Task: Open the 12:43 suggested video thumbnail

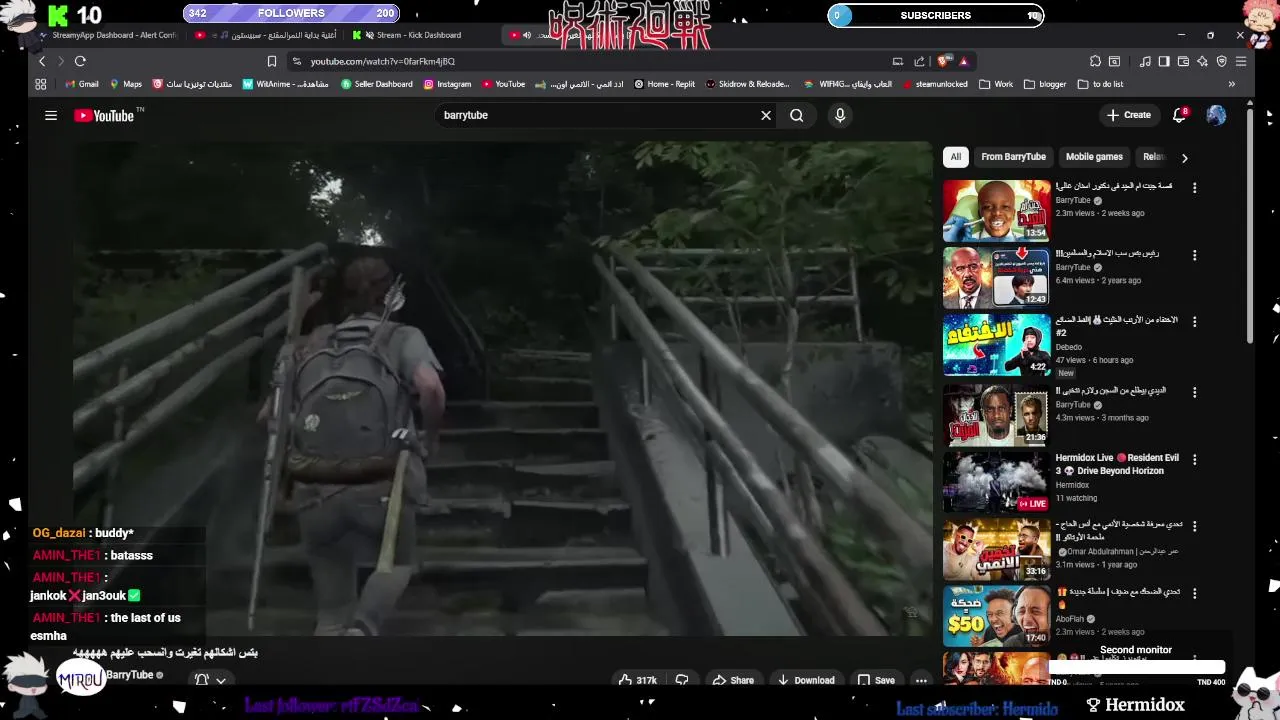Action: pyautogui.click(x=997, y=278)
